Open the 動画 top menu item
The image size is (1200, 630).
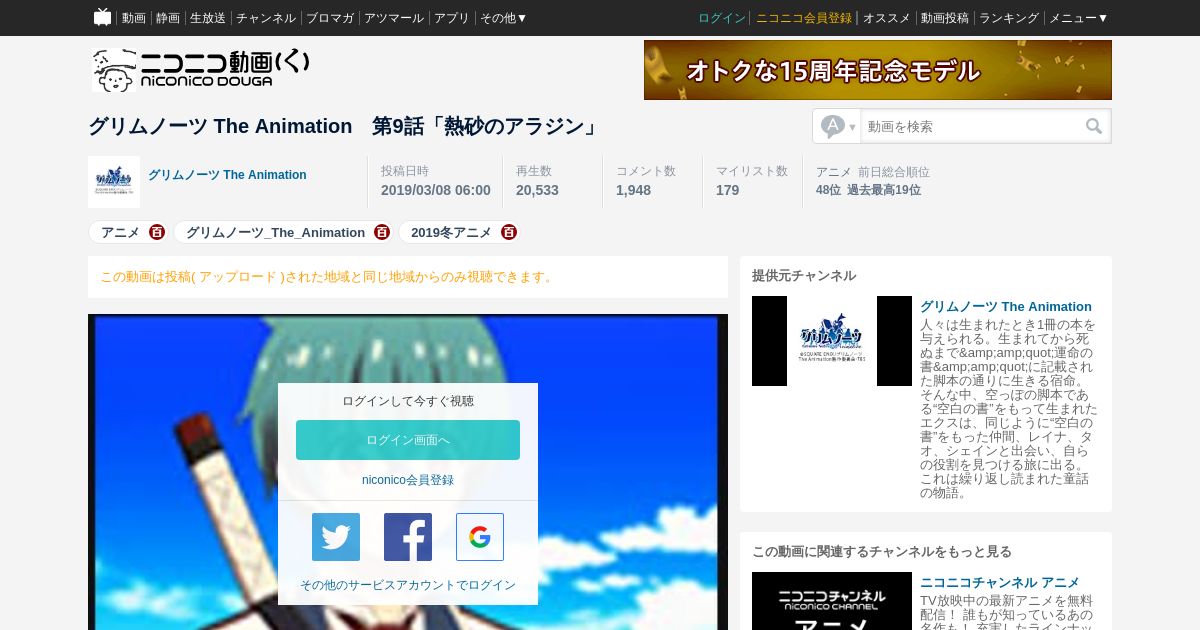point(133,18)
